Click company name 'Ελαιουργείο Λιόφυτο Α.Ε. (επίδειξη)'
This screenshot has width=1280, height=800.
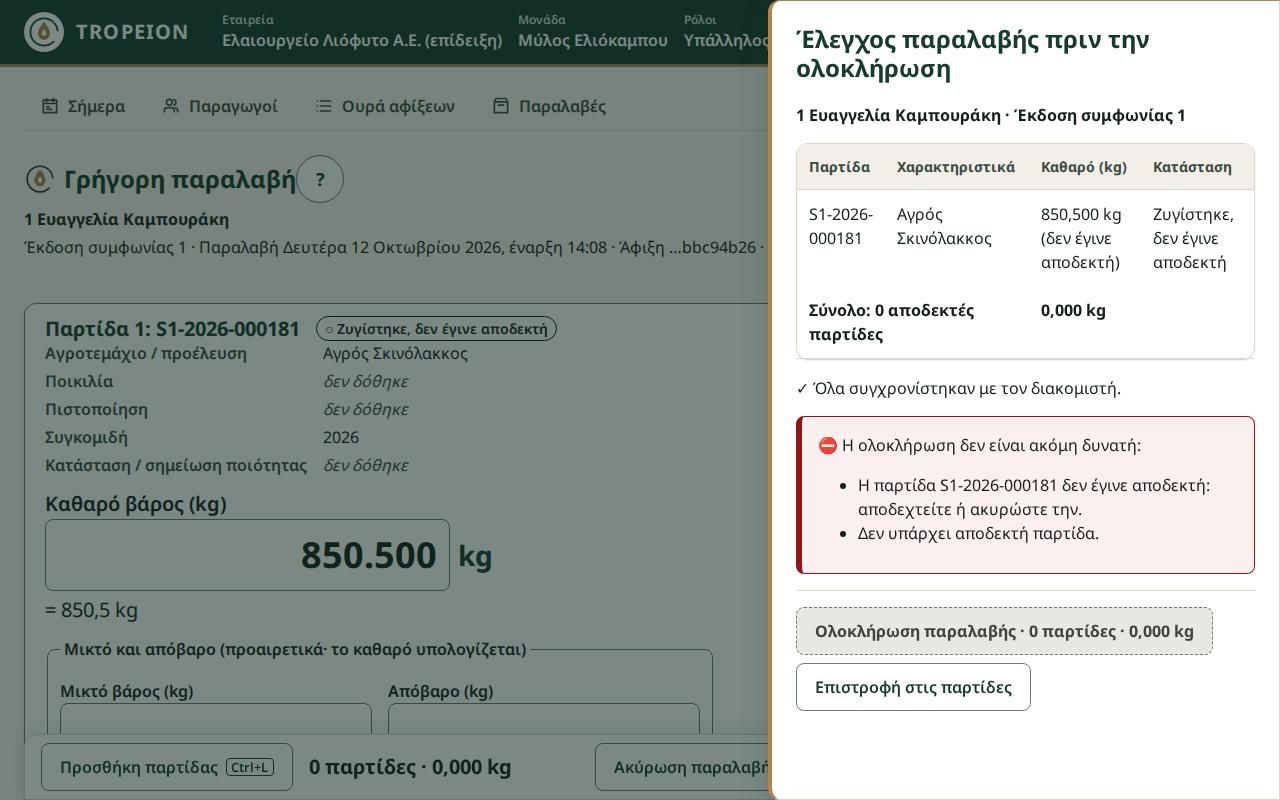tap(362, 40)
